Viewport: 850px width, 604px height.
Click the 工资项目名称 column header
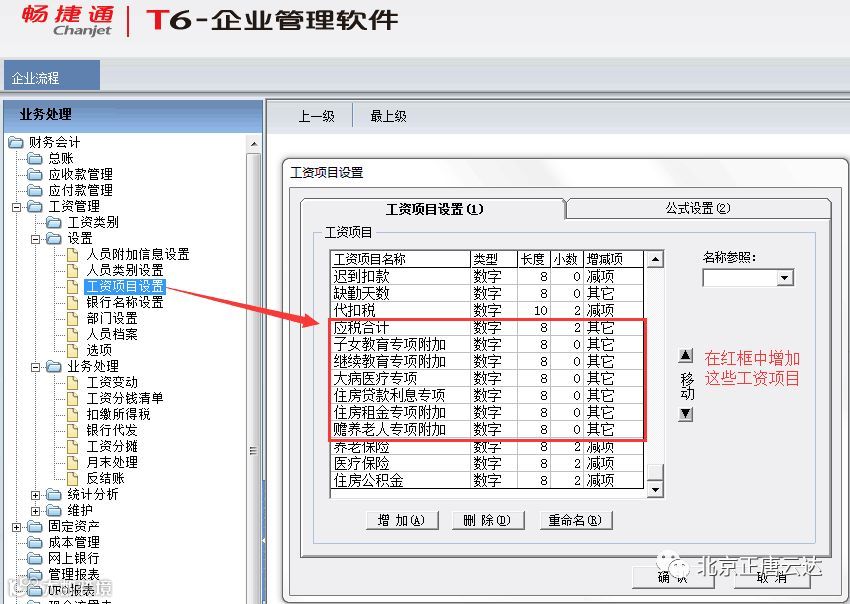coord(400,259)
